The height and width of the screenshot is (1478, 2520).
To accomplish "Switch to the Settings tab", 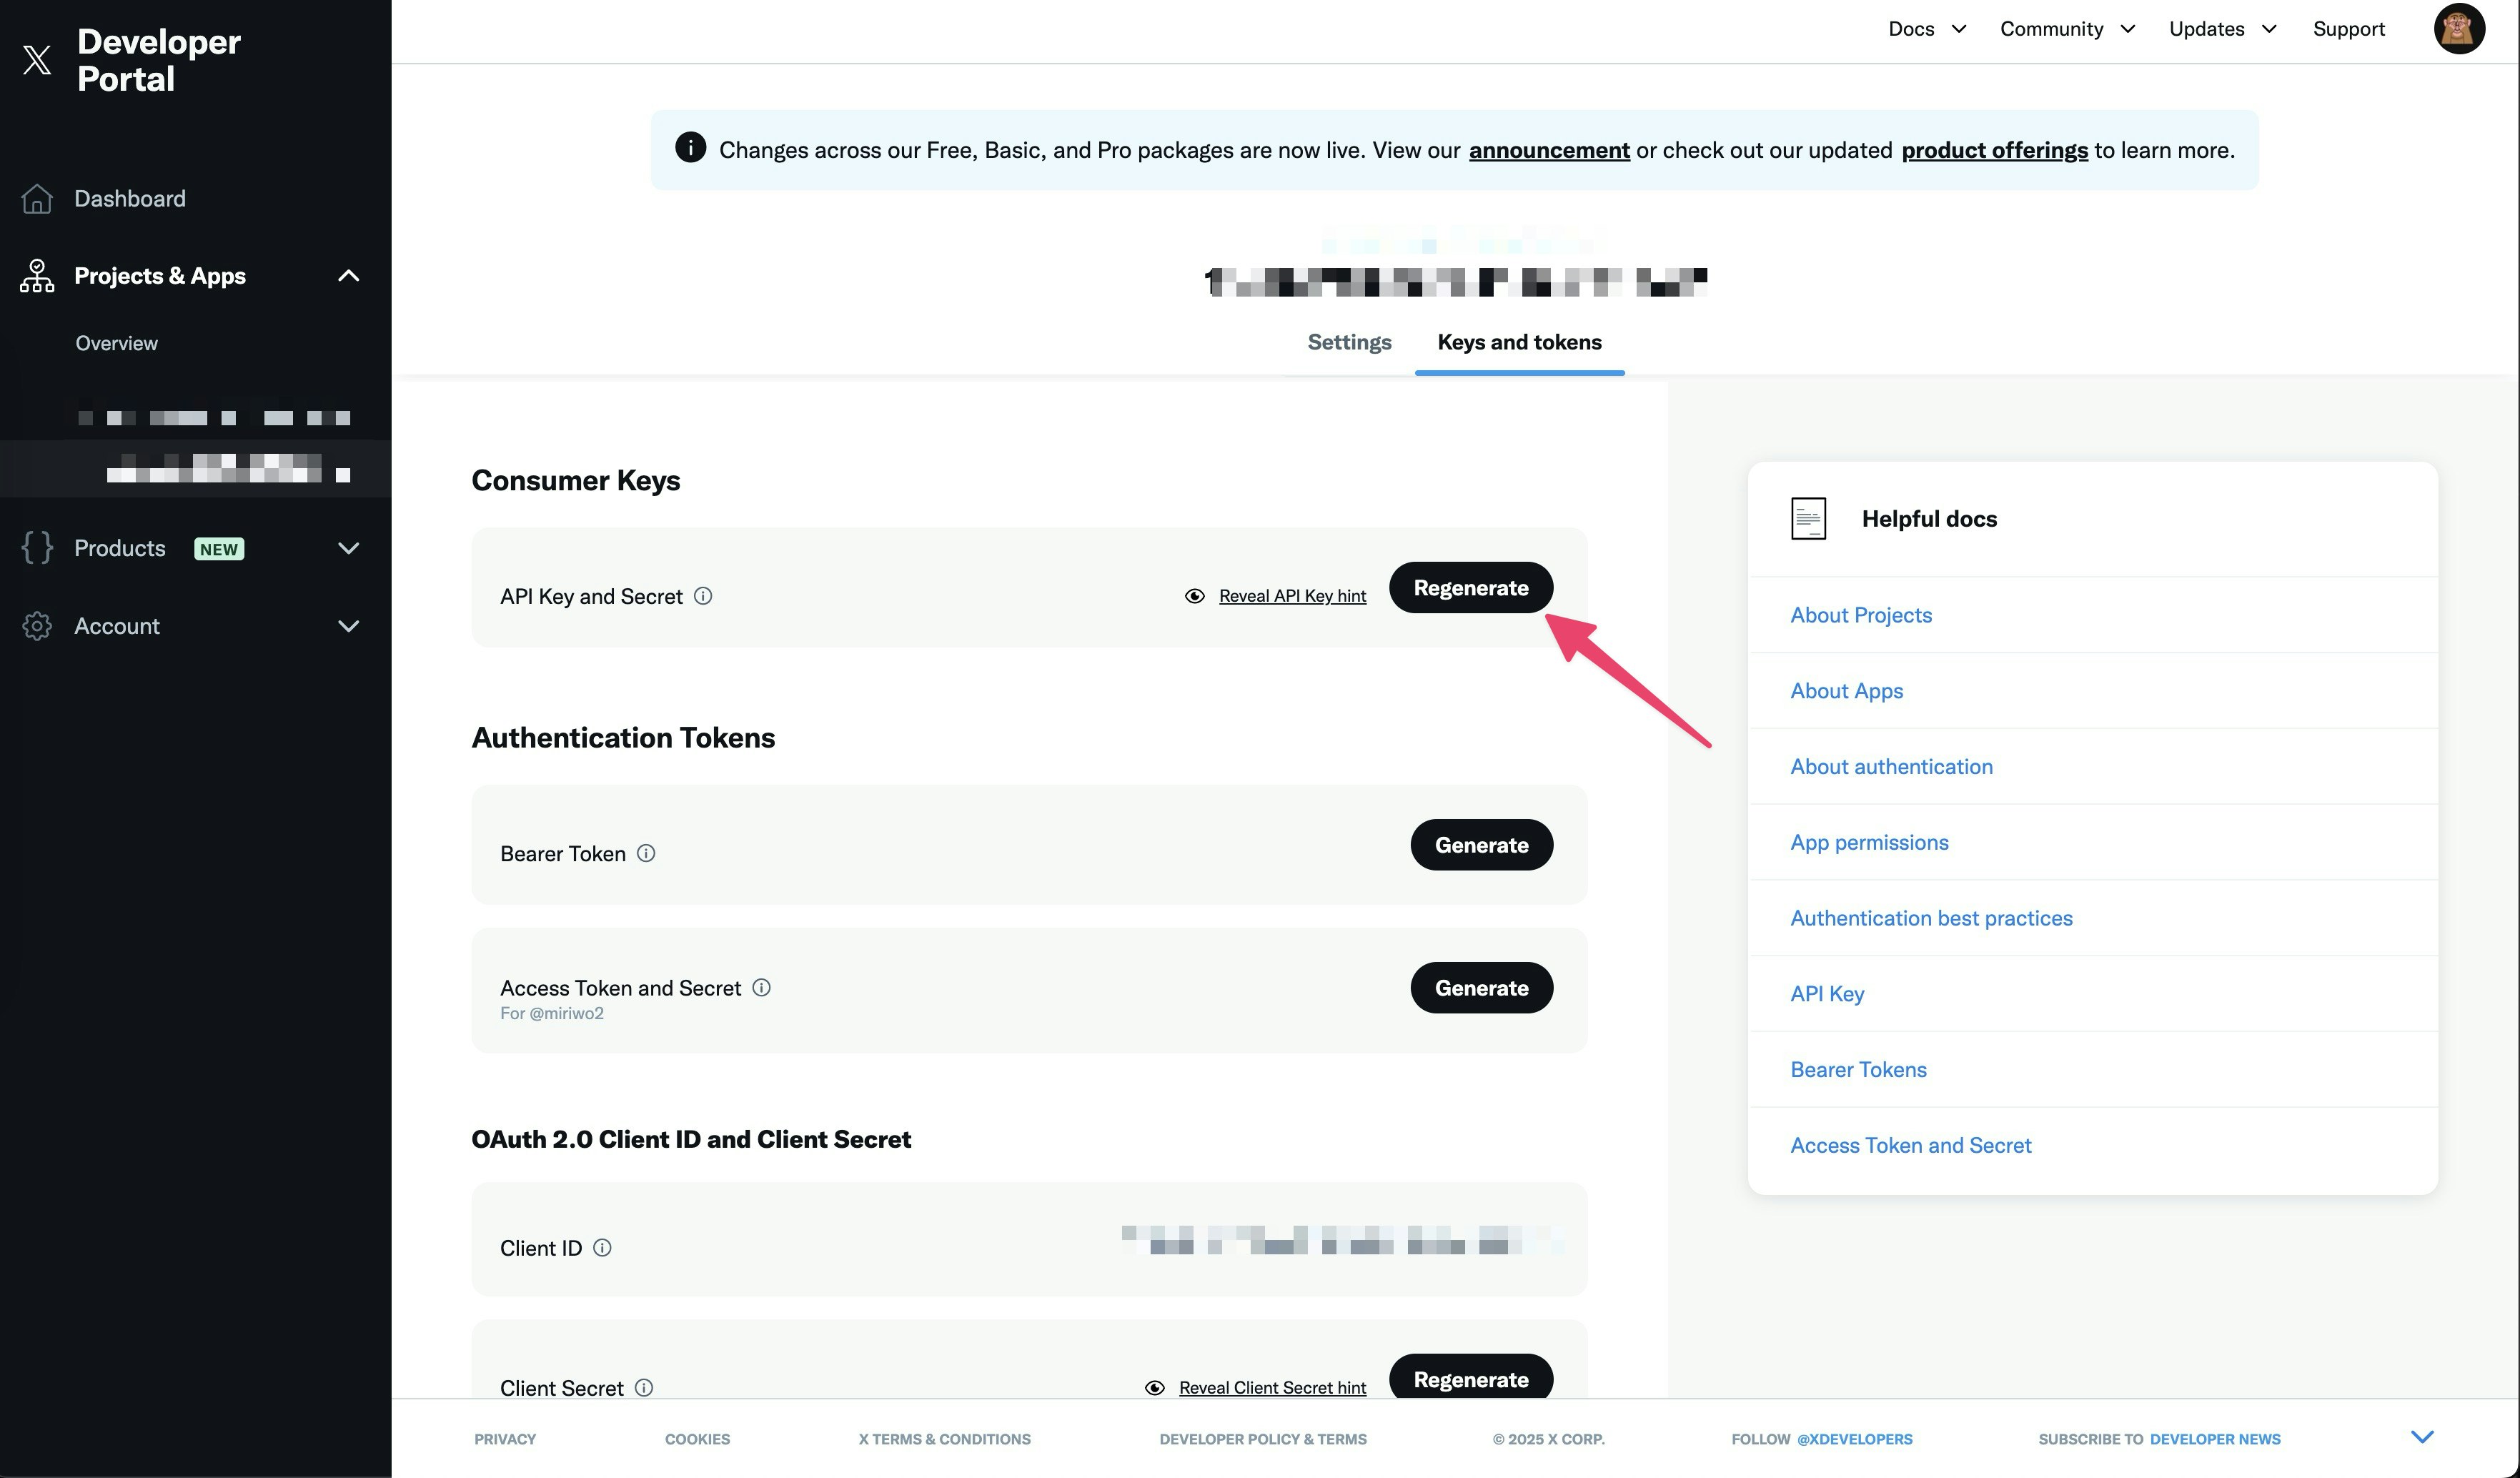I will click(x=1349, y=342).
